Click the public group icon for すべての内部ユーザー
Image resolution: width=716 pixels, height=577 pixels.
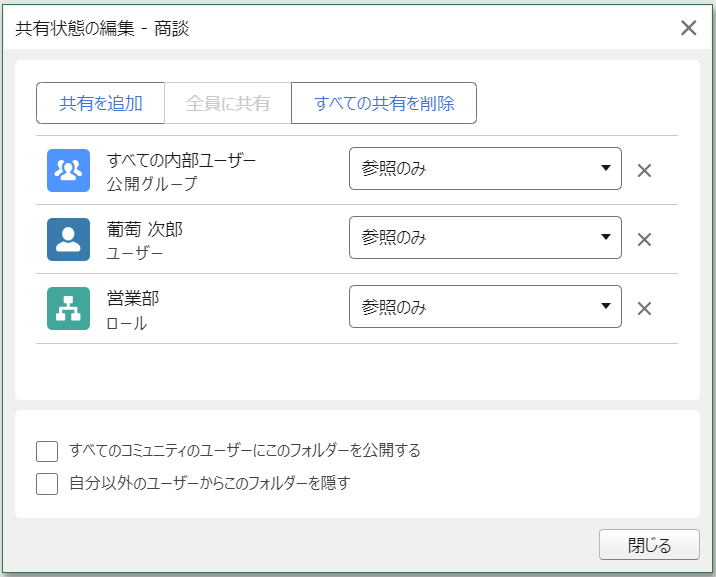[68, 170]
